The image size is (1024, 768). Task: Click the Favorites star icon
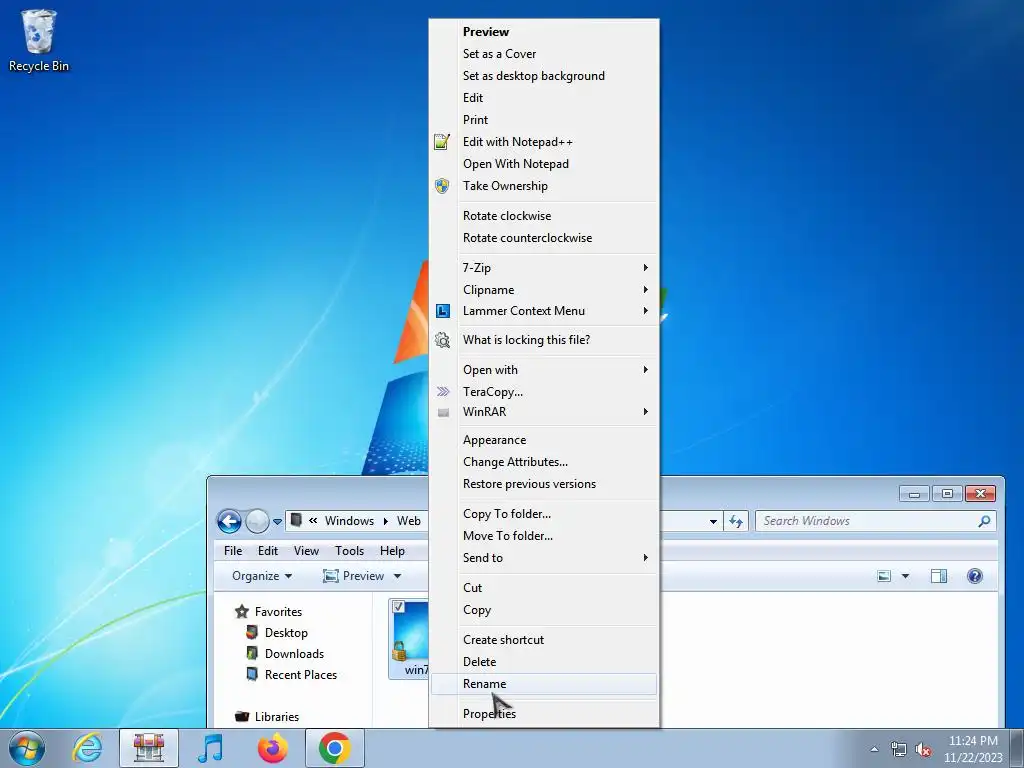pyautogui.click(x=242, y=612)
